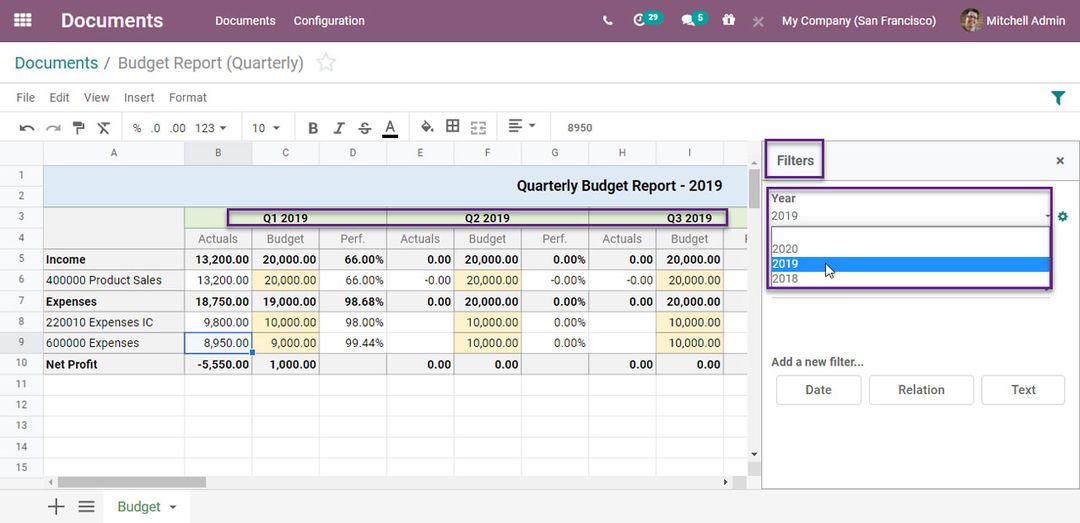This screenshot has height=523, width=1080.
Task: Add a new Date filter
Action: [818, 390]
